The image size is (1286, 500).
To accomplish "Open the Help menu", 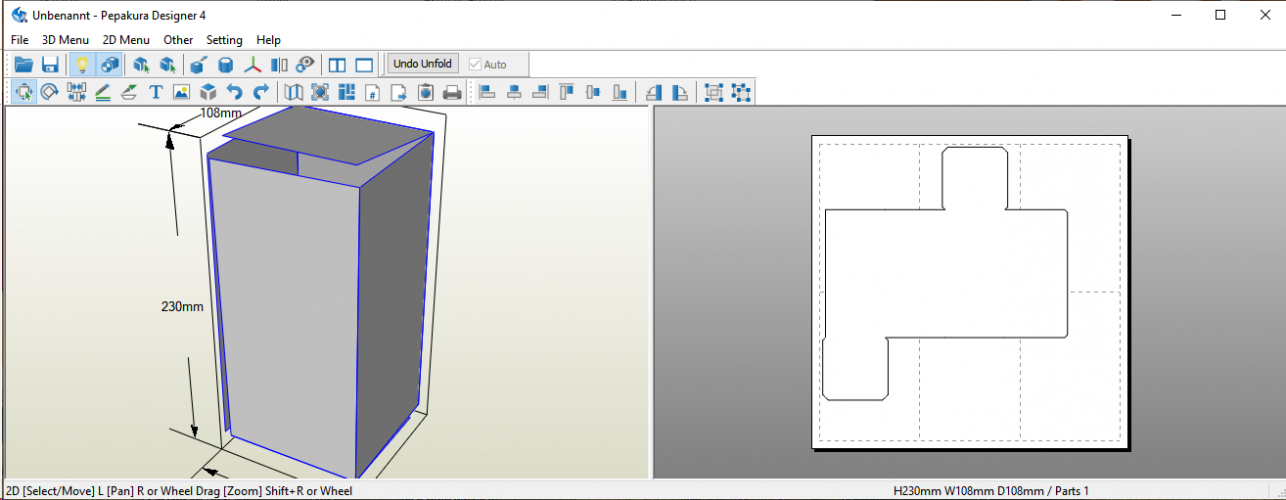I will click(x=268, y=40).
